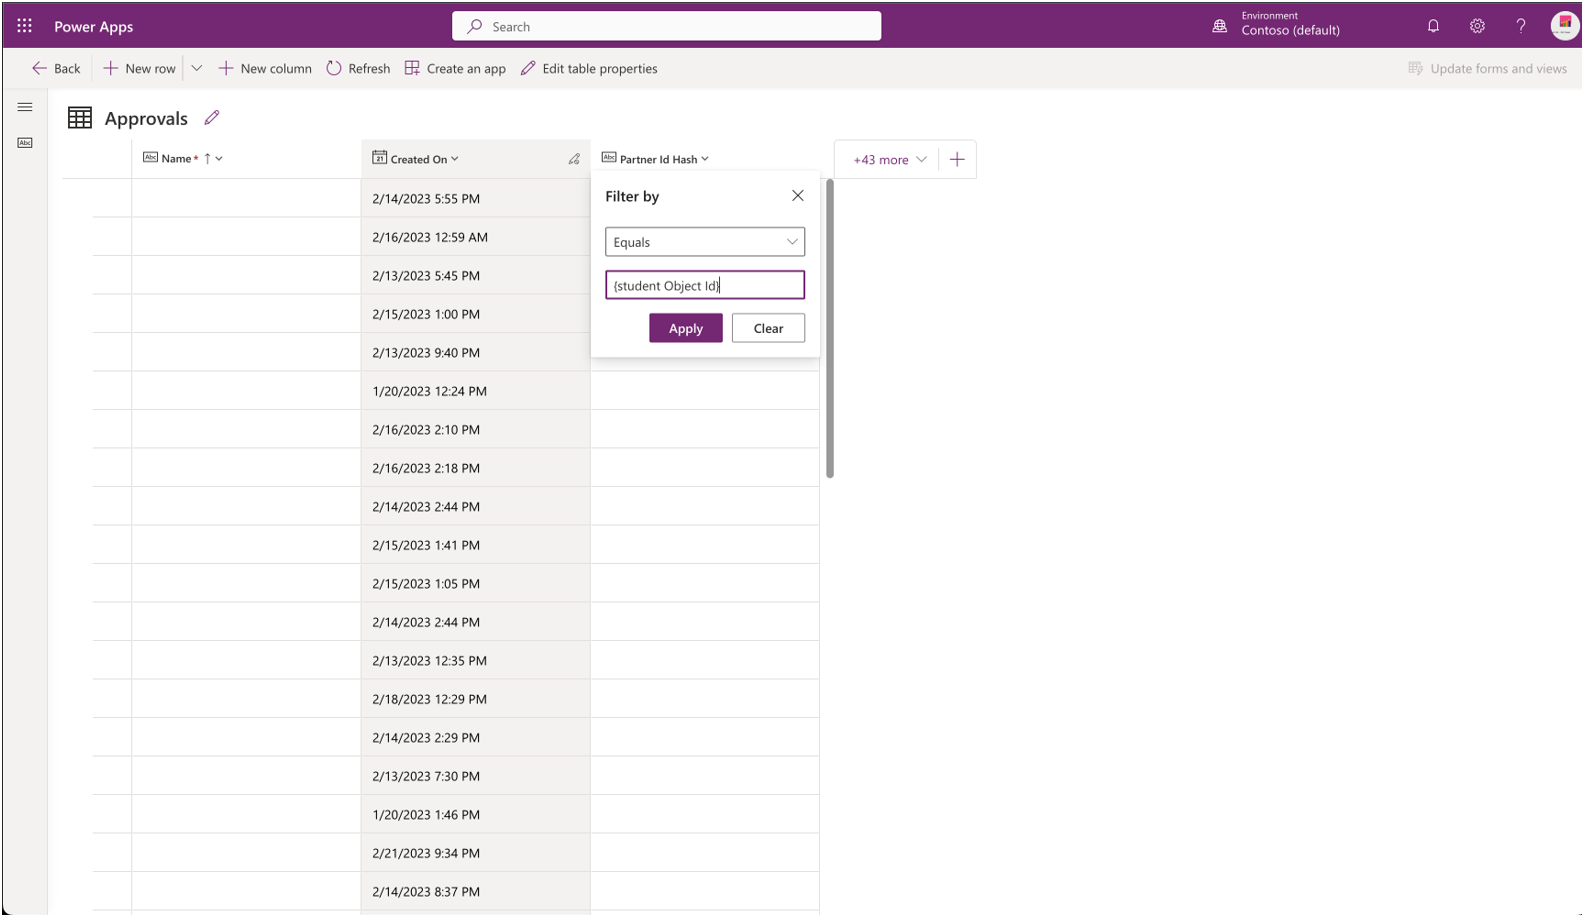Select cell 2/13/2023 7:30 PM
Screen dimensions: 1585x916
476,776
